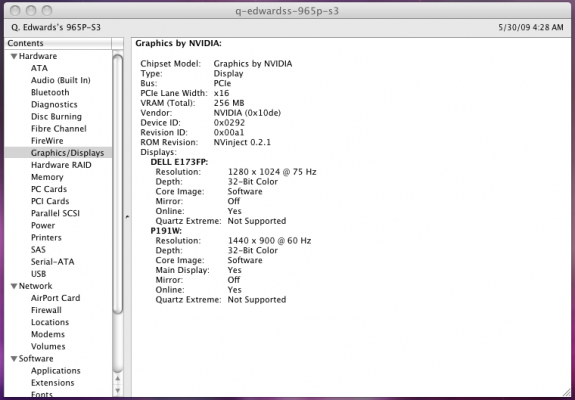This screenshot has width=575, height=400.
Task: Open Applications under Software
Action: click(x=55, y=371)
